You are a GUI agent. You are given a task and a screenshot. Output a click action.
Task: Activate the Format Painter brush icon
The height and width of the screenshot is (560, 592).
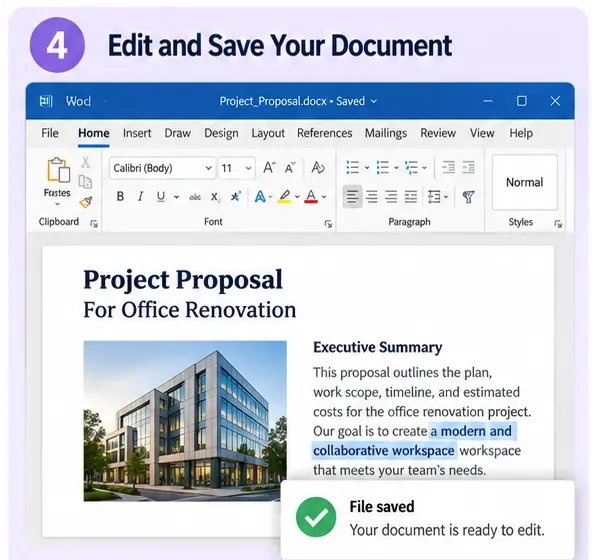pyautogui.click(x=86, y=202)
